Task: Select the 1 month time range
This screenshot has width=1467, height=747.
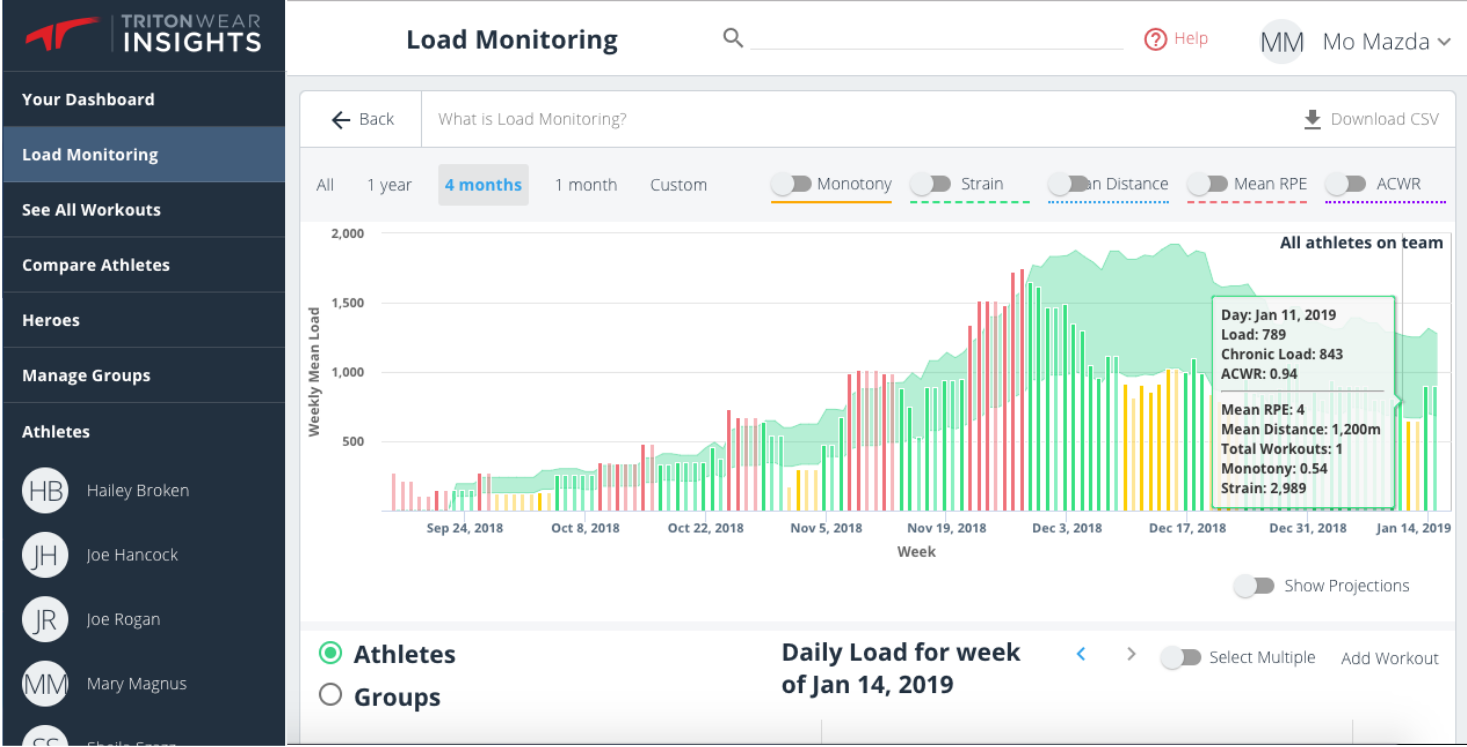Action: coord(586,185)
